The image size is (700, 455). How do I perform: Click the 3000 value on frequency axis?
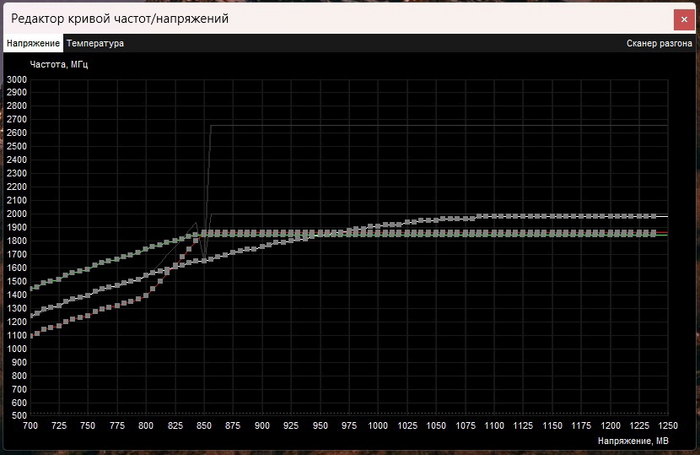tap(16, 79)
